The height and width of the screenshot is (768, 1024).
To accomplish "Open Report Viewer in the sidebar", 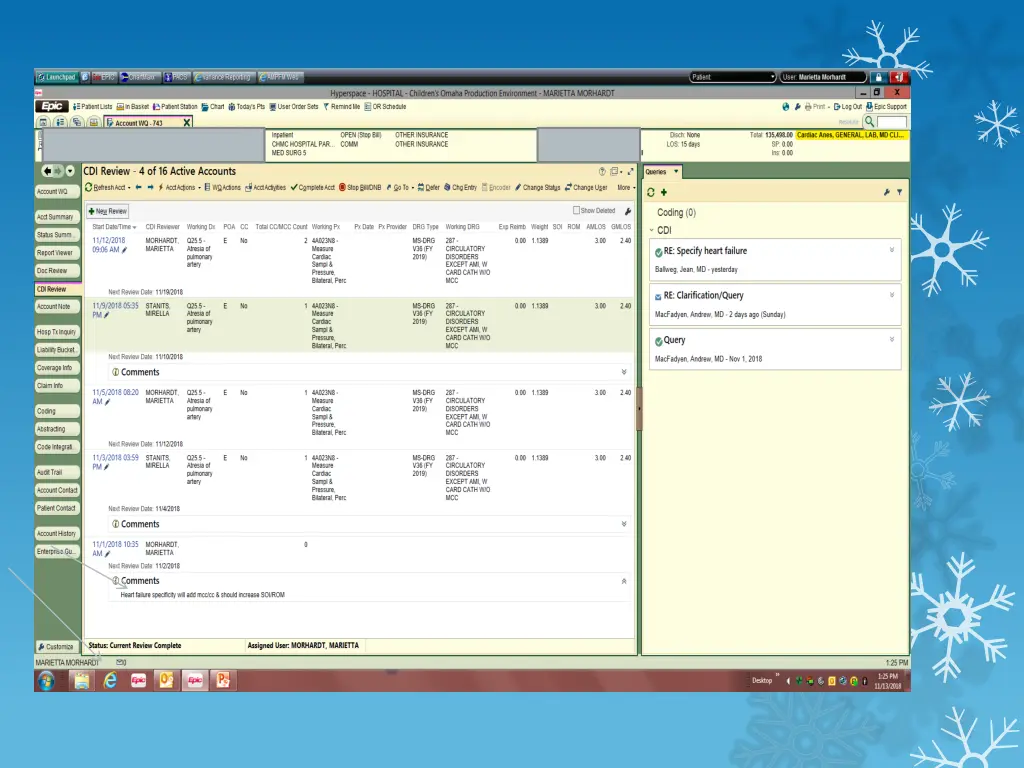I will click(57, 253).
